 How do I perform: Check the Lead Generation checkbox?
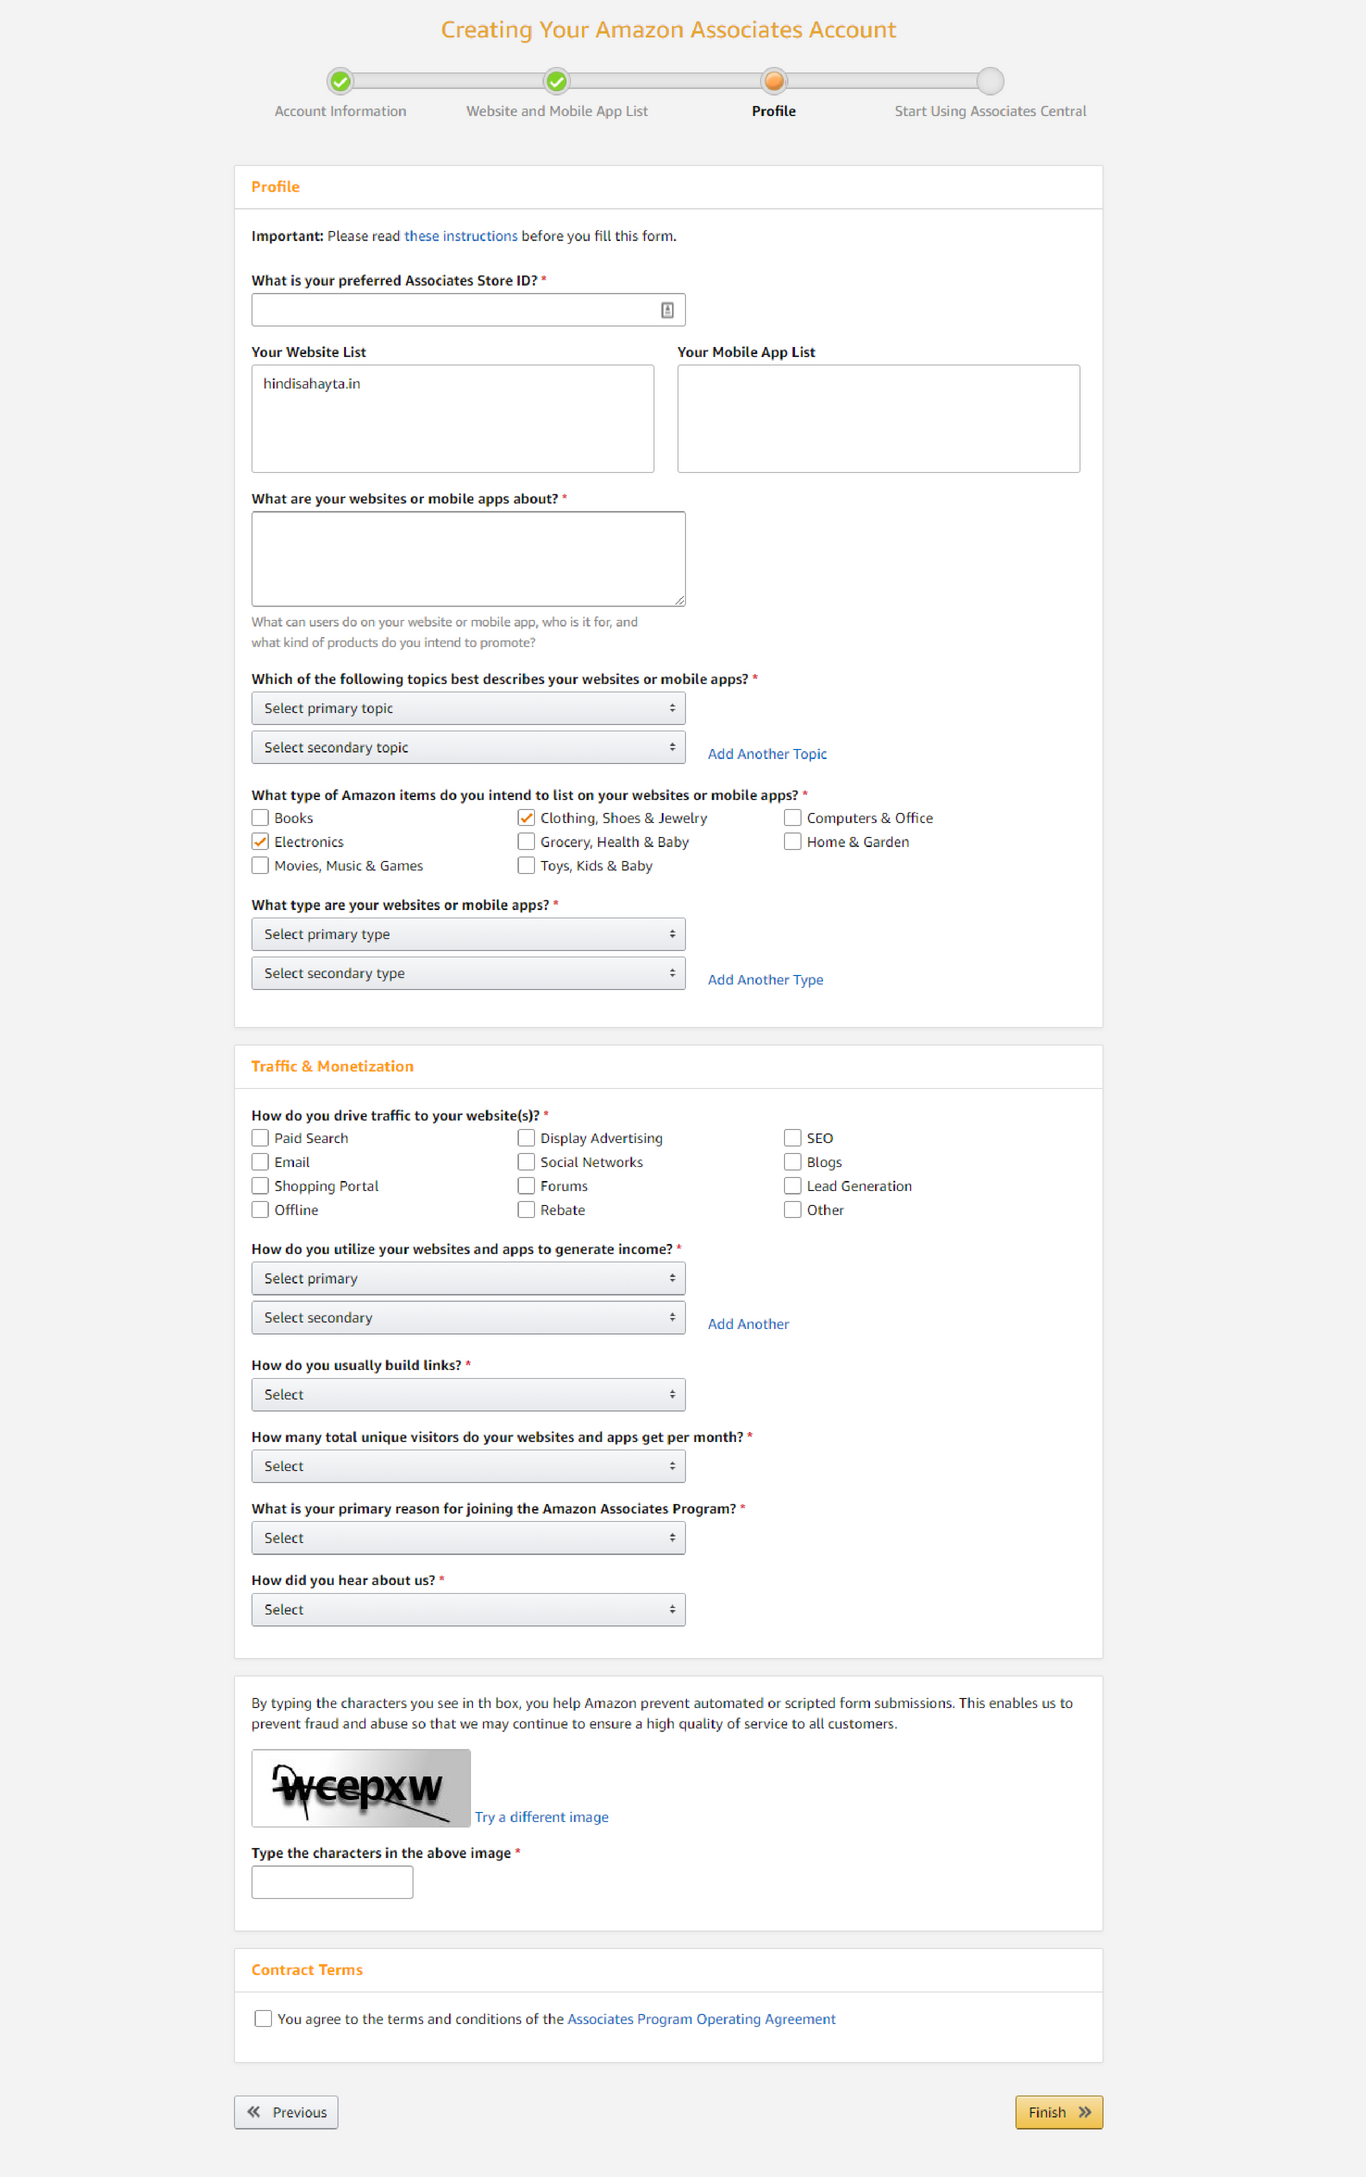pyautogui.click(x=792, y=1186)
